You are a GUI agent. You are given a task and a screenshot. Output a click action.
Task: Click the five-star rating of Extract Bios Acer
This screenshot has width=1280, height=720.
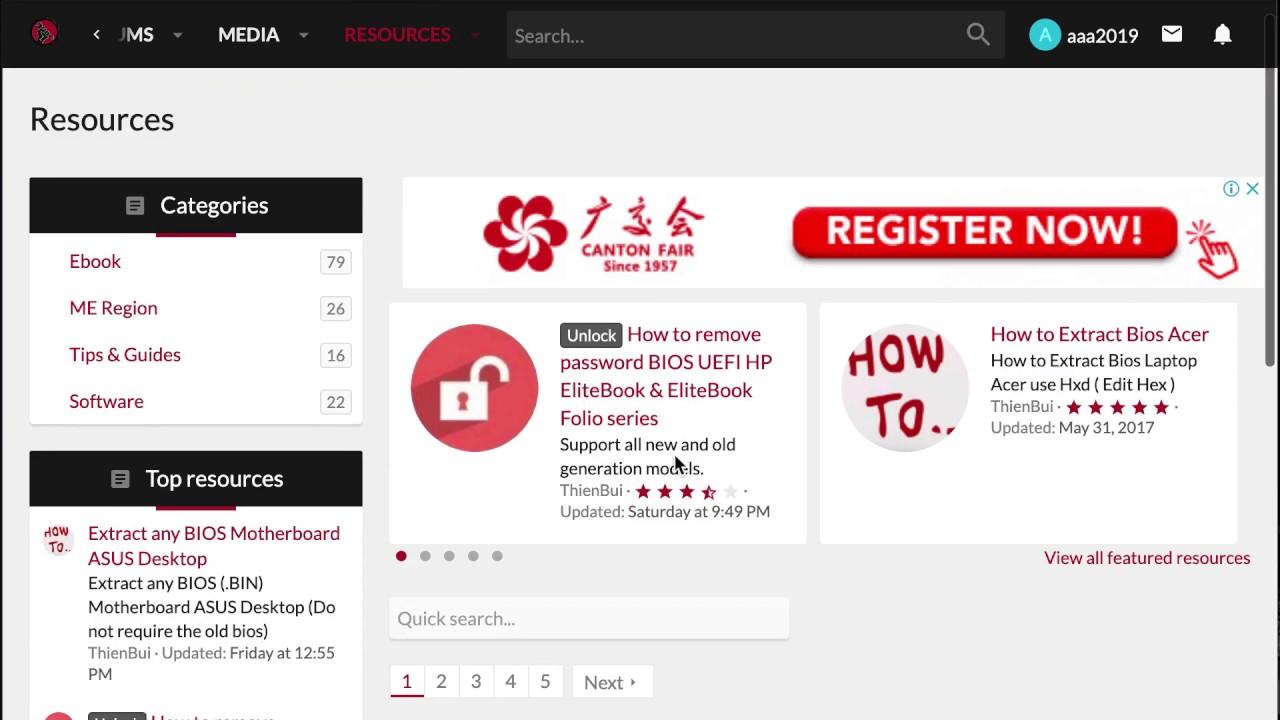[1118, 407]
